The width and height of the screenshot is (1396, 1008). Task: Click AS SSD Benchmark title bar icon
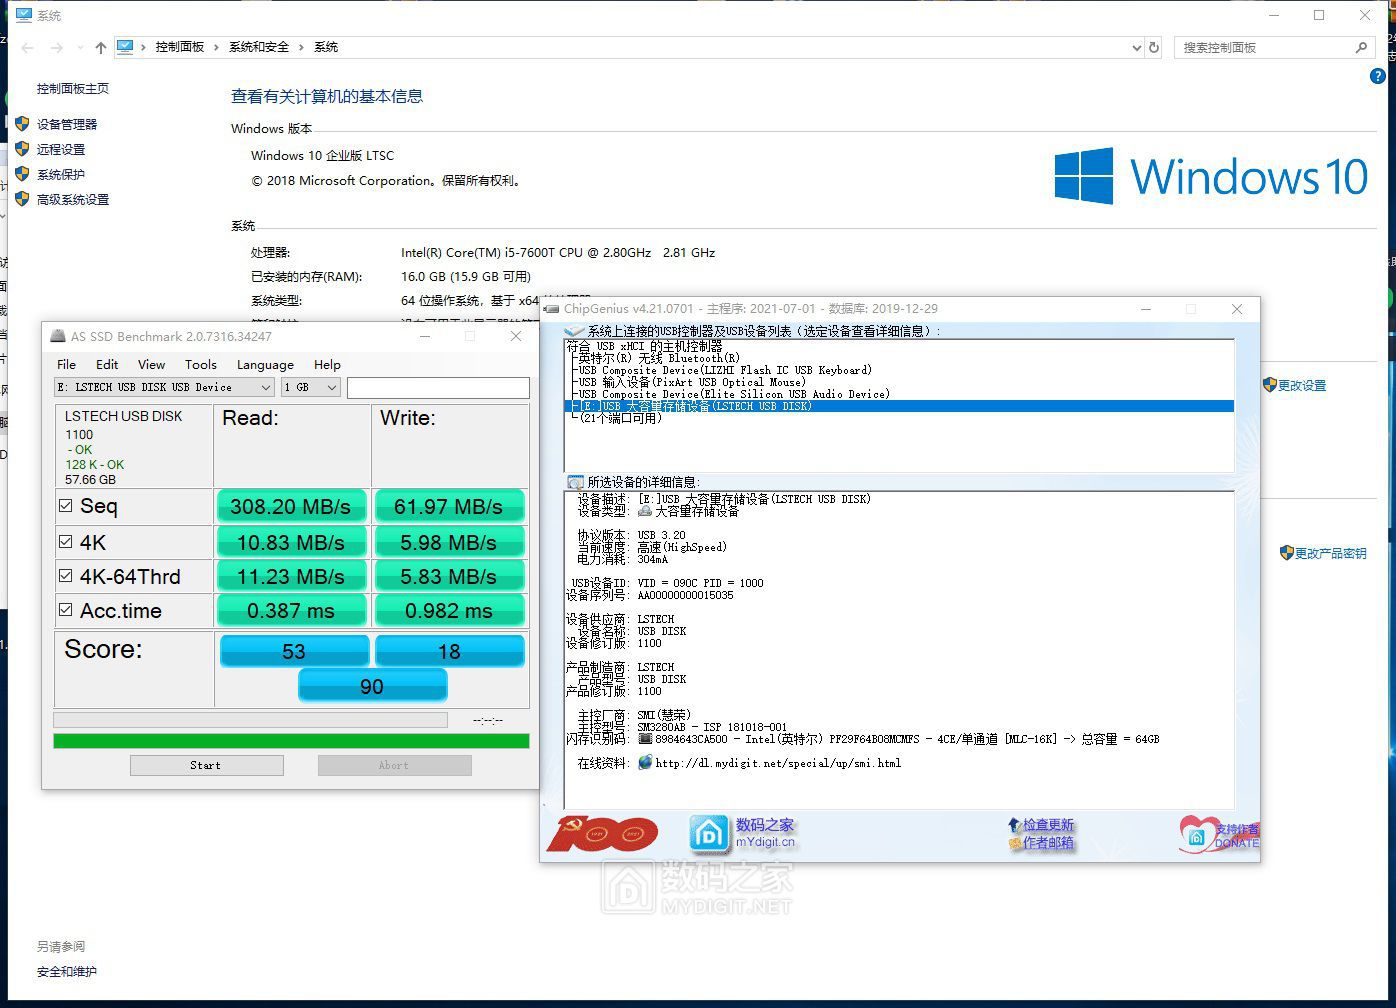click(58, 336)
